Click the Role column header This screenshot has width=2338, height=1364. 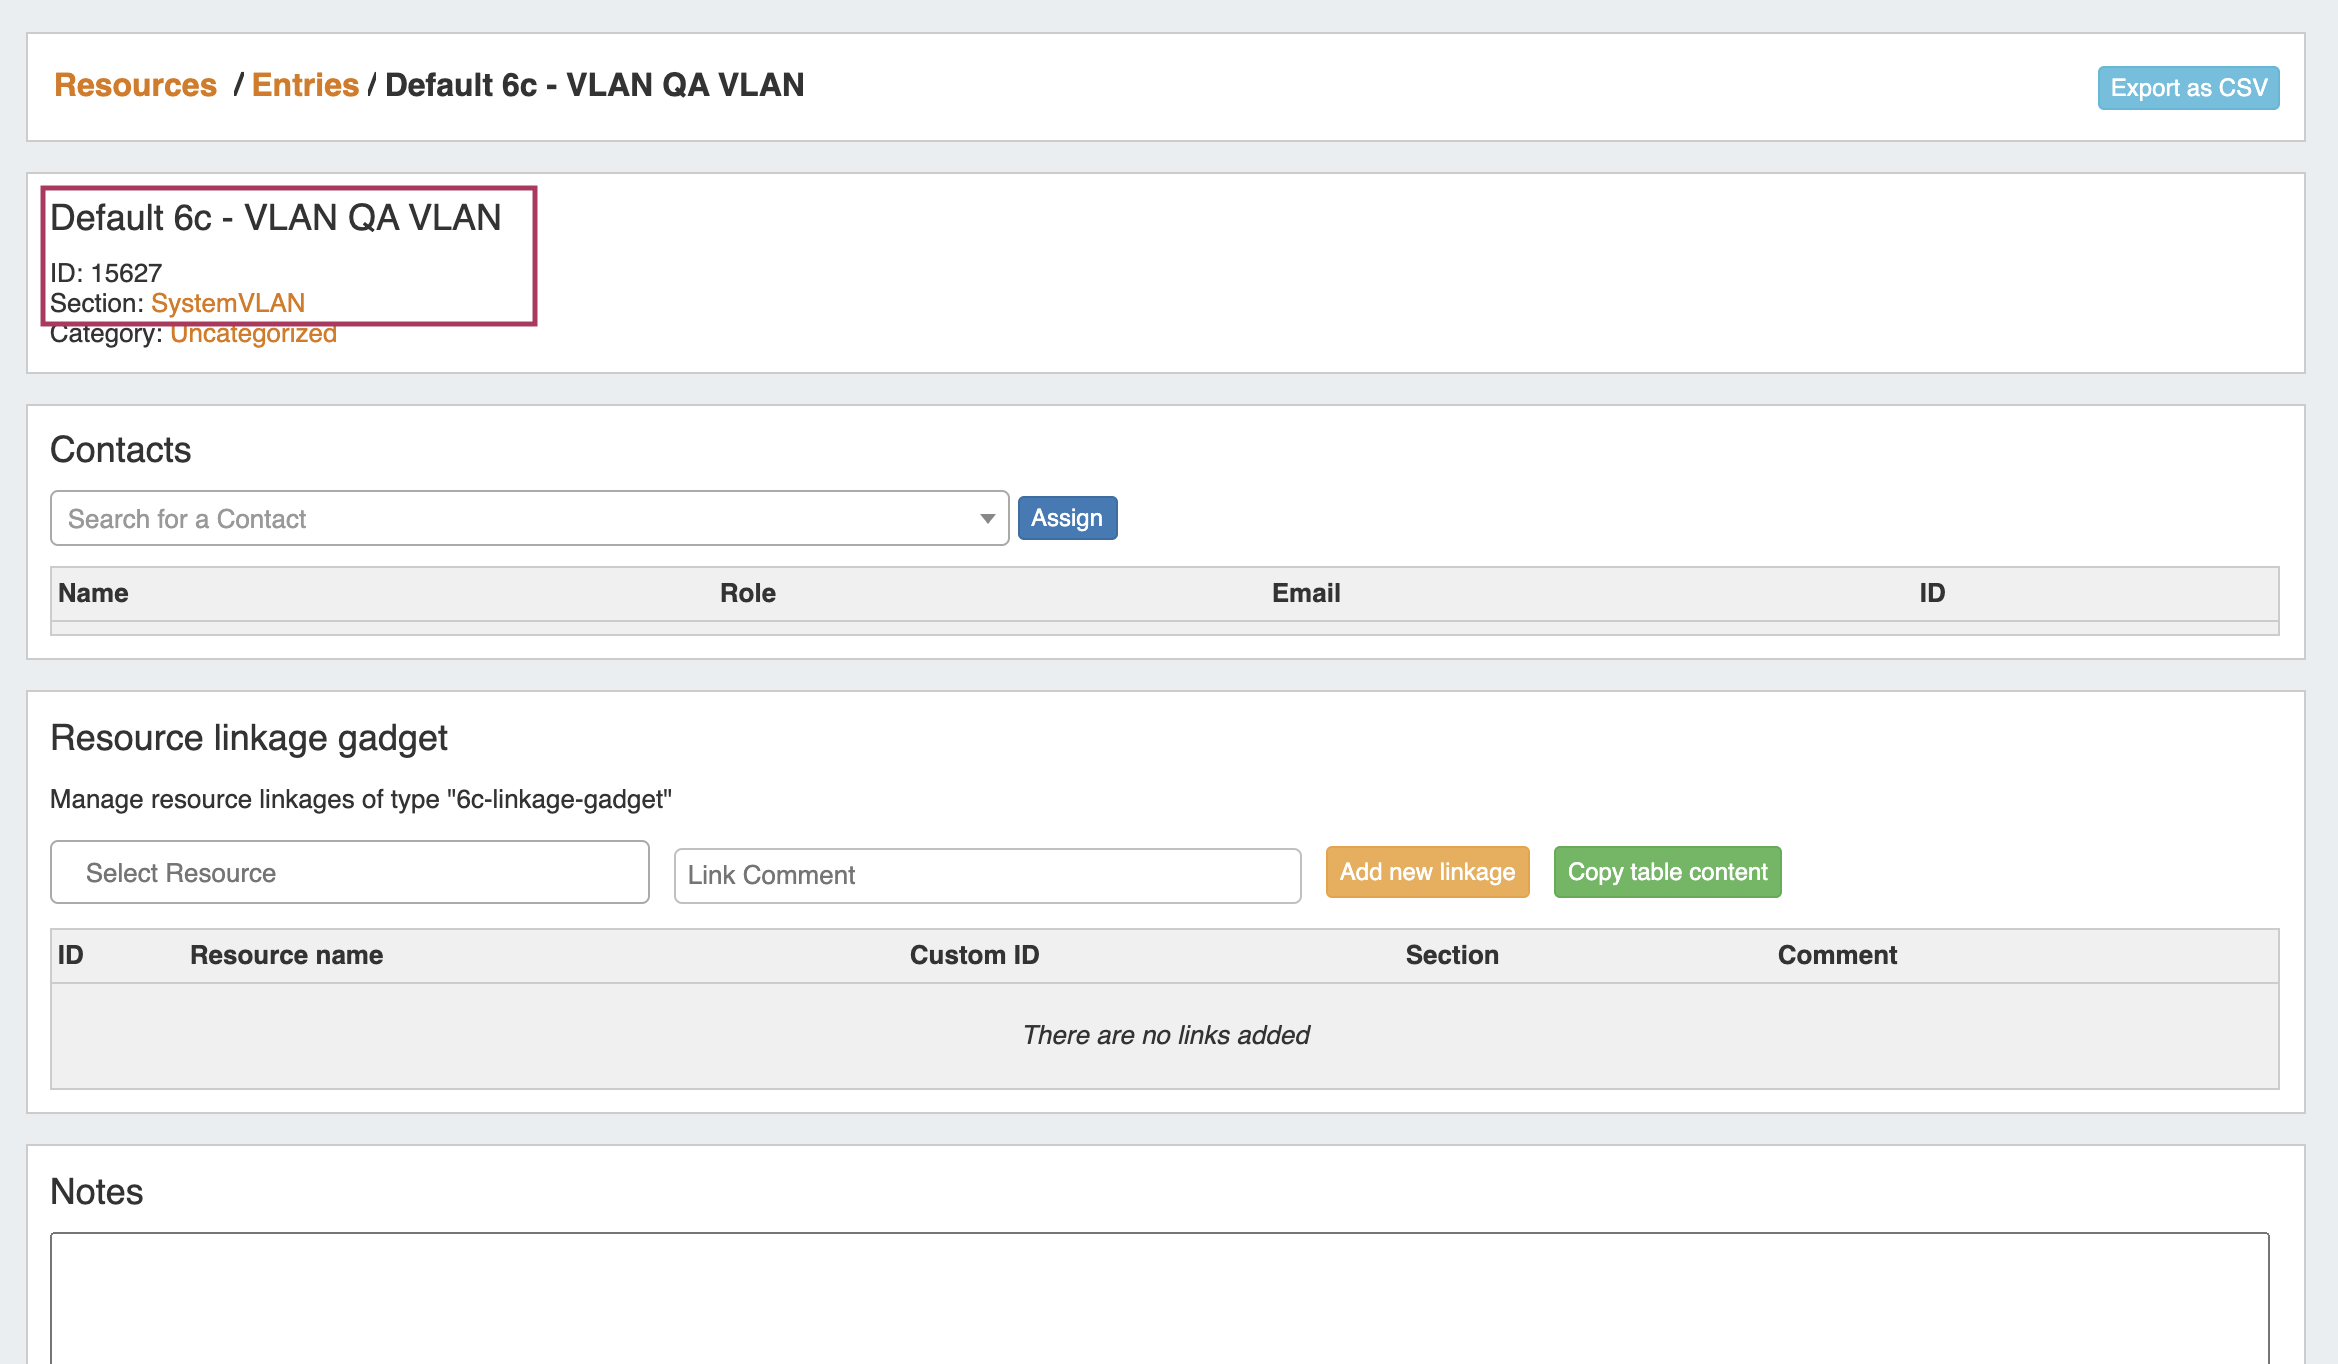747,593
